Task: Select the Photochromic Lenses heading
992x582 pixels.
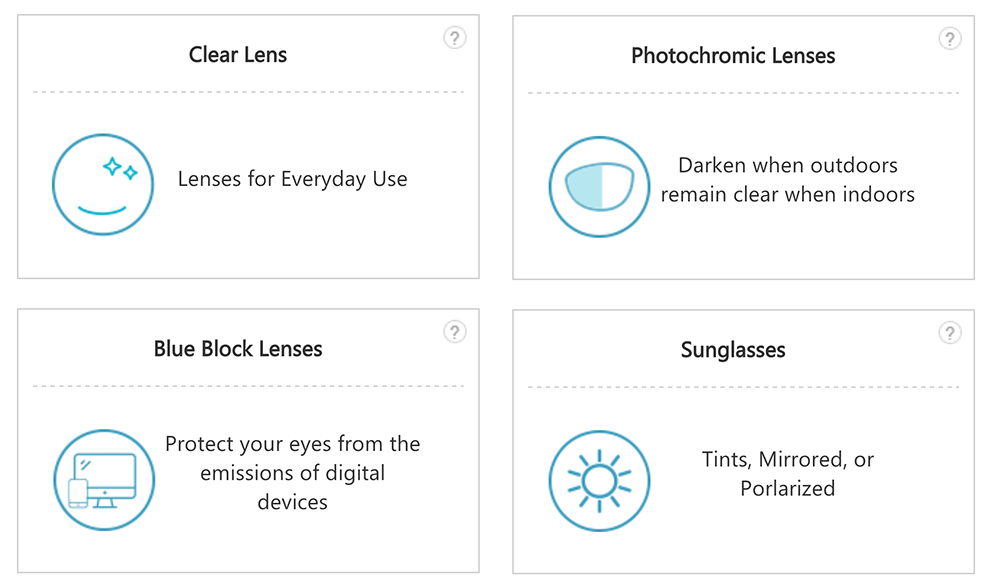Action: coord(733,56)
